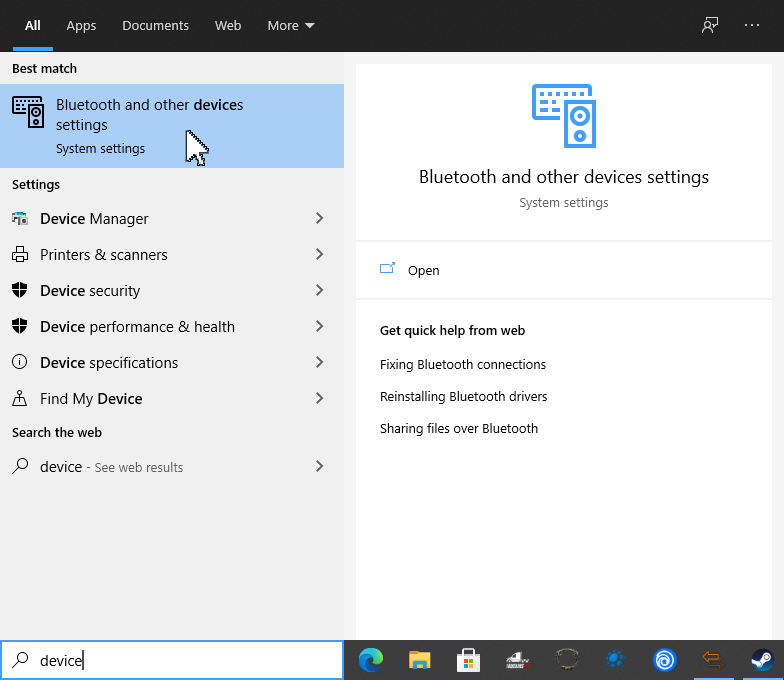Open Device performance & health result
This screenshot has height=680, width=784.
click(172, 326)
